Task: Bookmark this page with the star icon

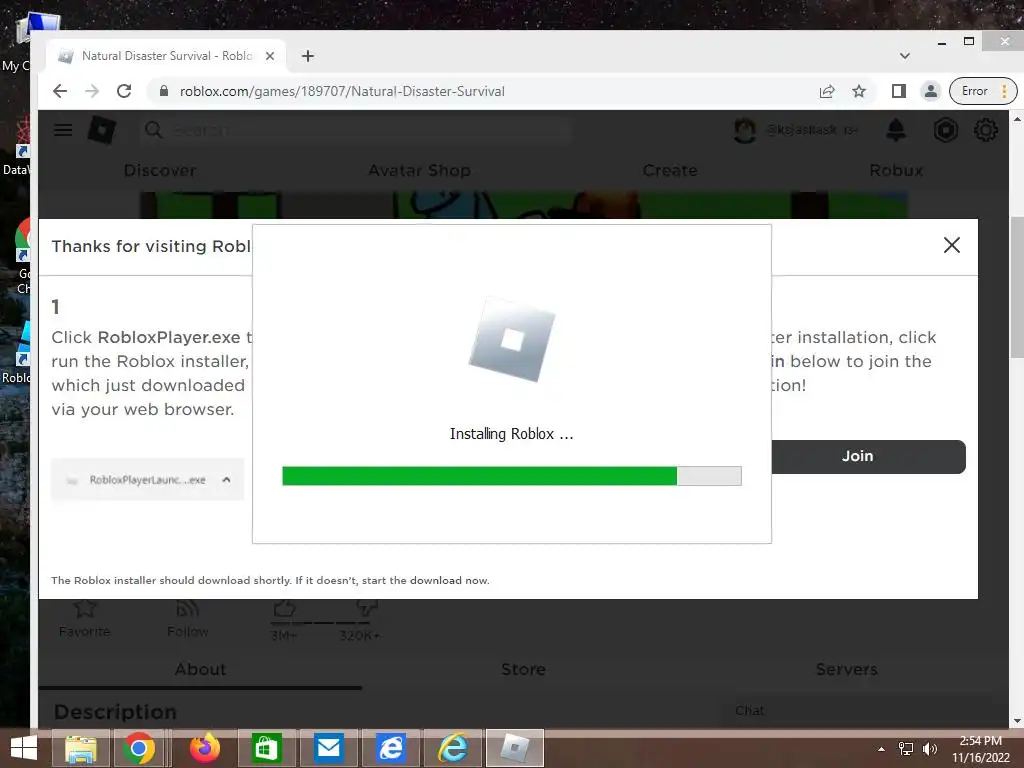Action: pos(859,91)
